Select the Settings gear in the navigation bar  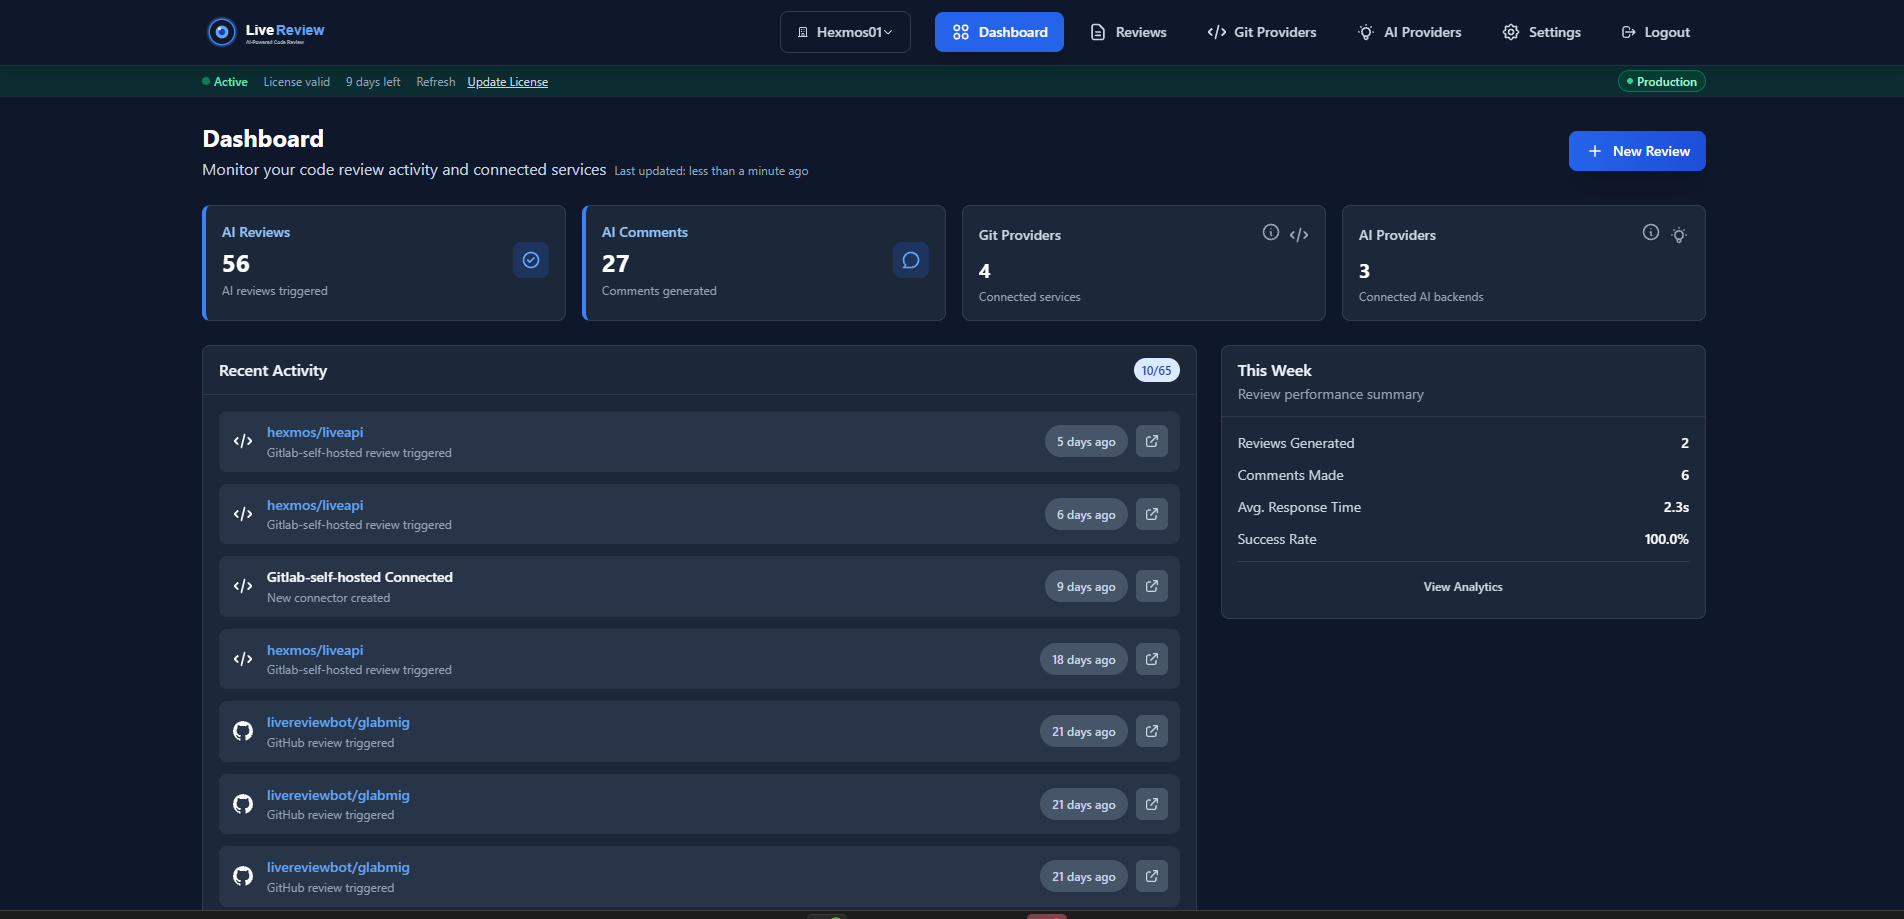(x=1541, y=31)
